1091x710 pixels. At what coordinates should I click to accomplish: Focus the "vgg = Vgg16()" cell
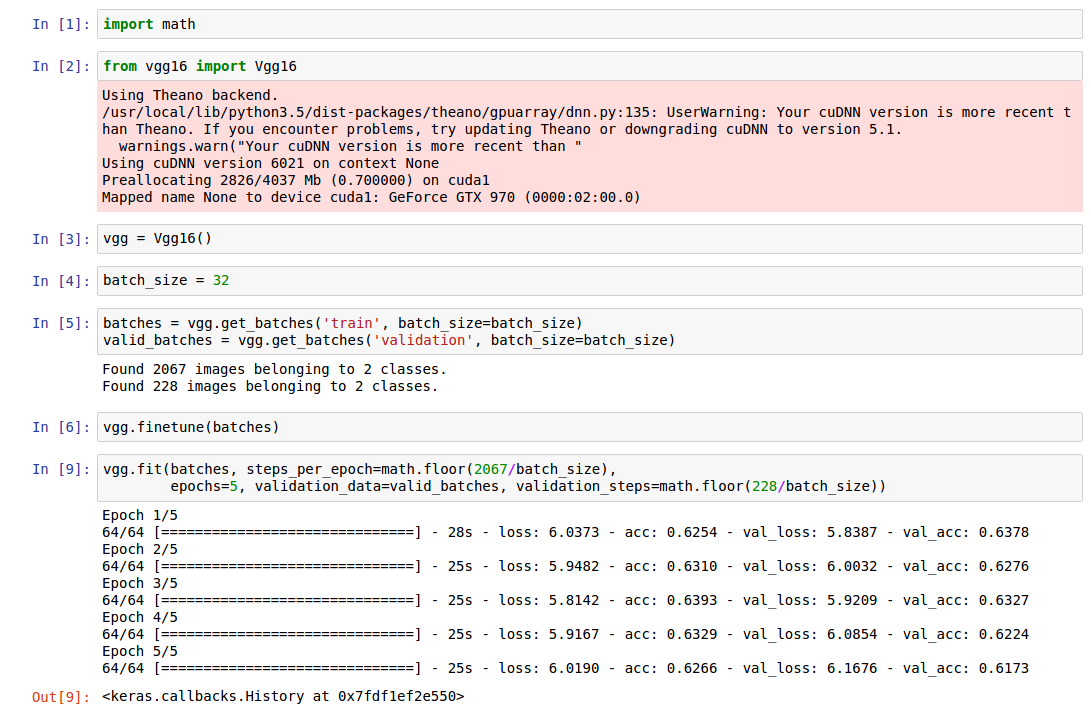tap(590, 239)
